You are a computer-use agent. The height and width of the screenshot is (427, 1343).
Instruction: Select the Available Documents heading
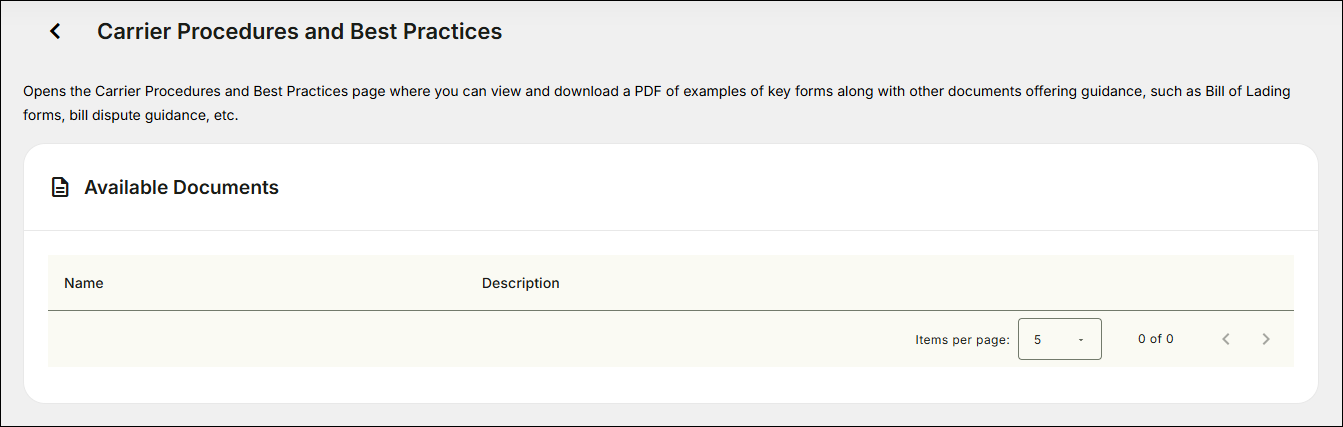coord(181,187)
